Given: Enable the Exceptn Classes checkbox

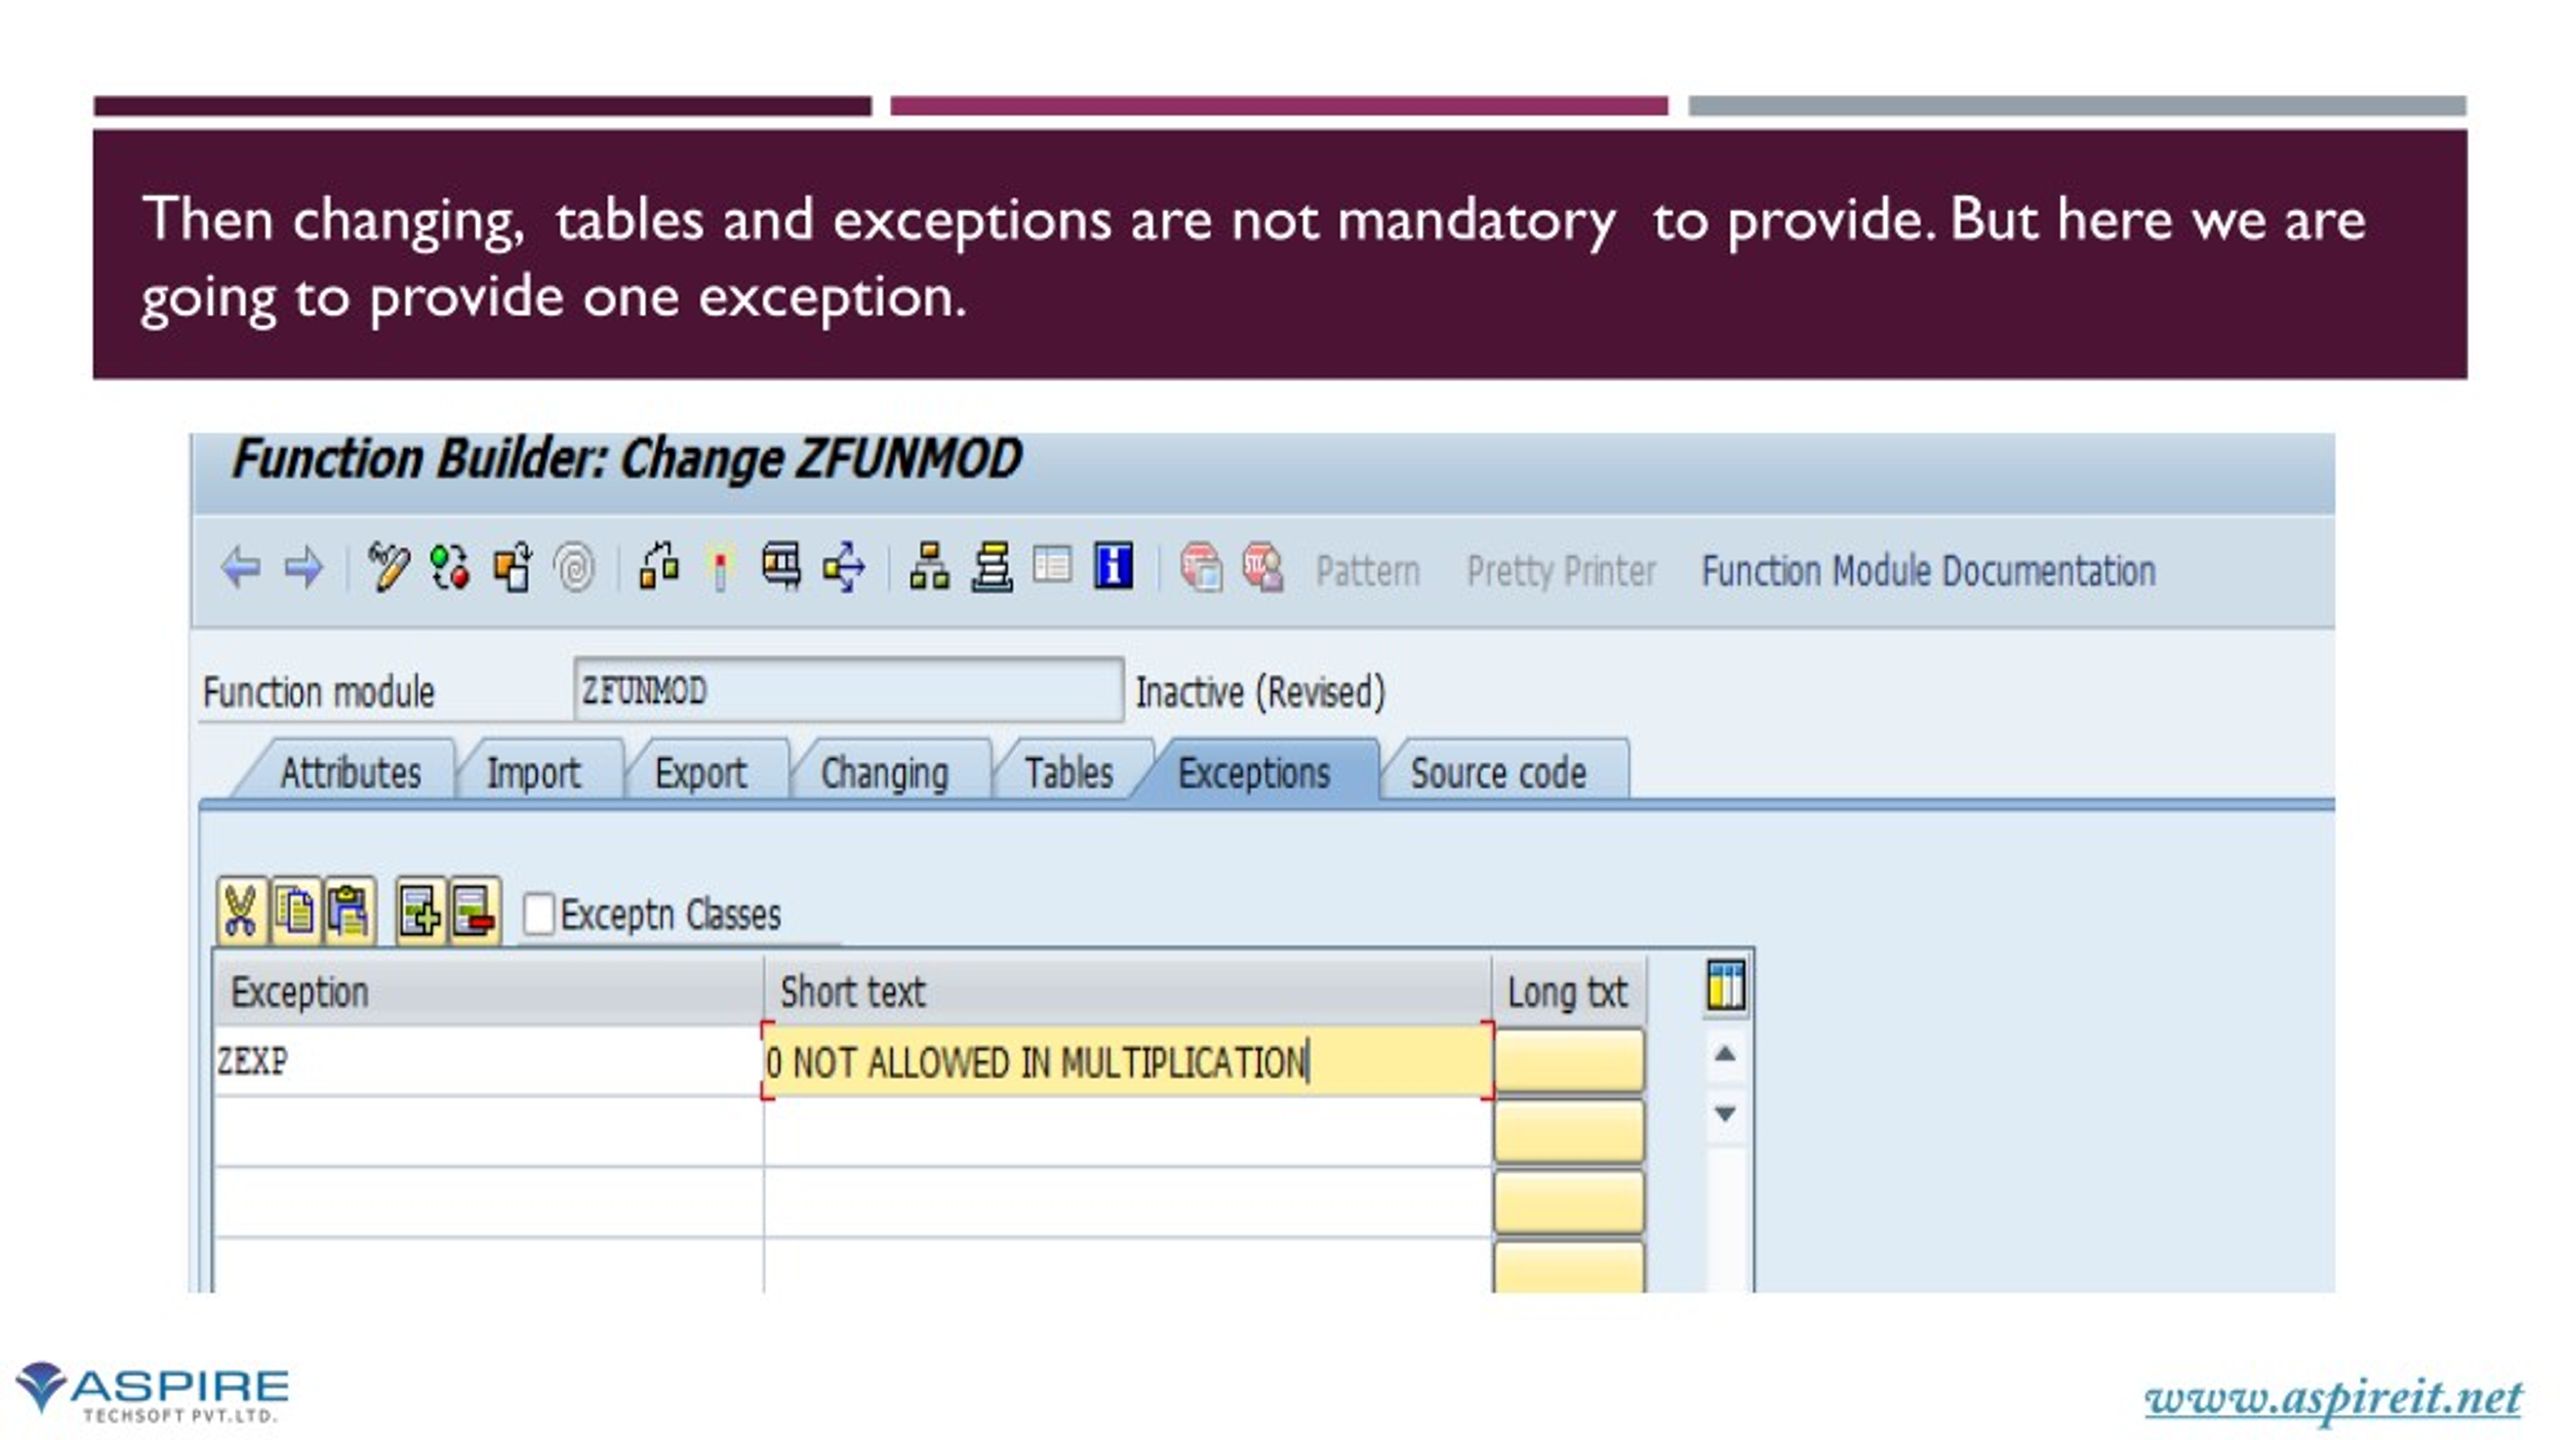Looking at the screenshot, I should (540, 913).
